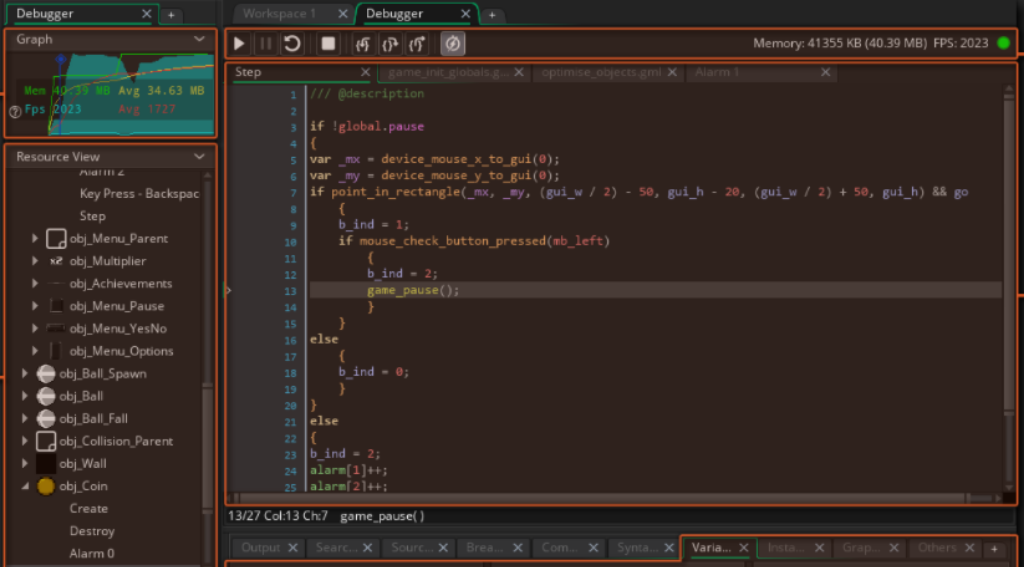
Task: Toggle the real-time debugging icon
Action: coord(453,44)
